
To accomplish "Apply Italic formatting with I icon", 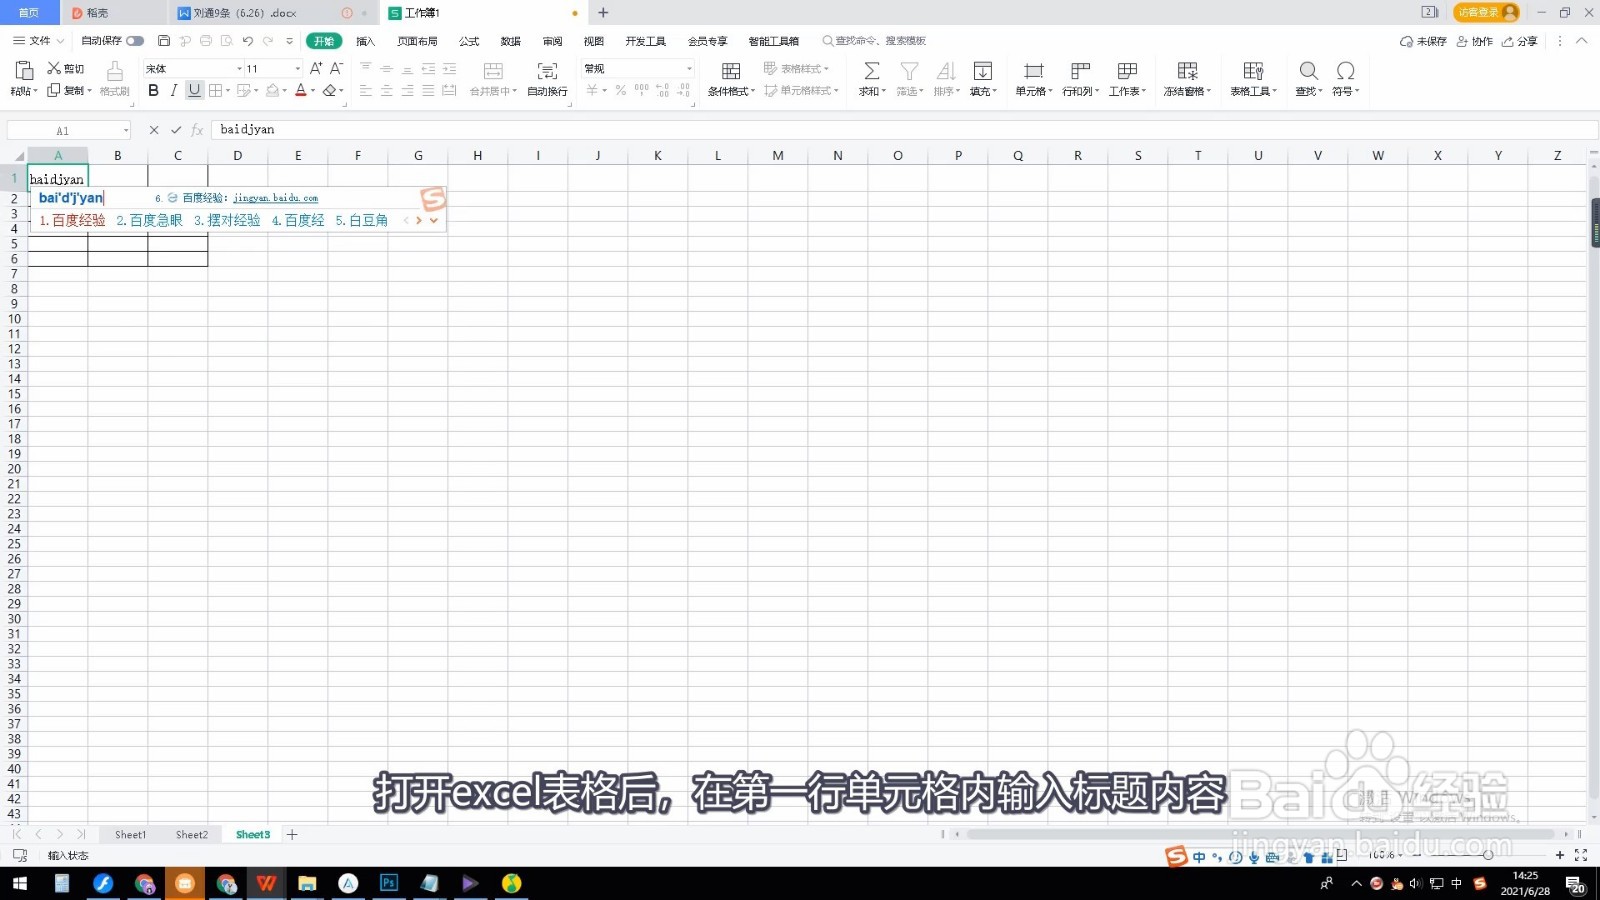I will pyautogui.click(x=174, y=91).
